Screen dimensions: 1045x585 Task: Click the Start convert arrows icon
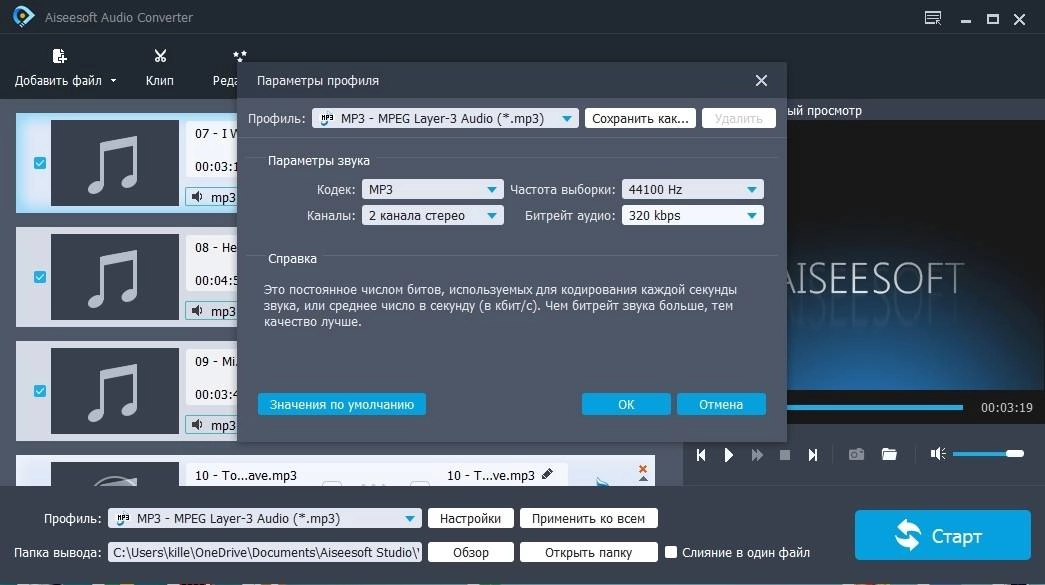tap(908, 535)
